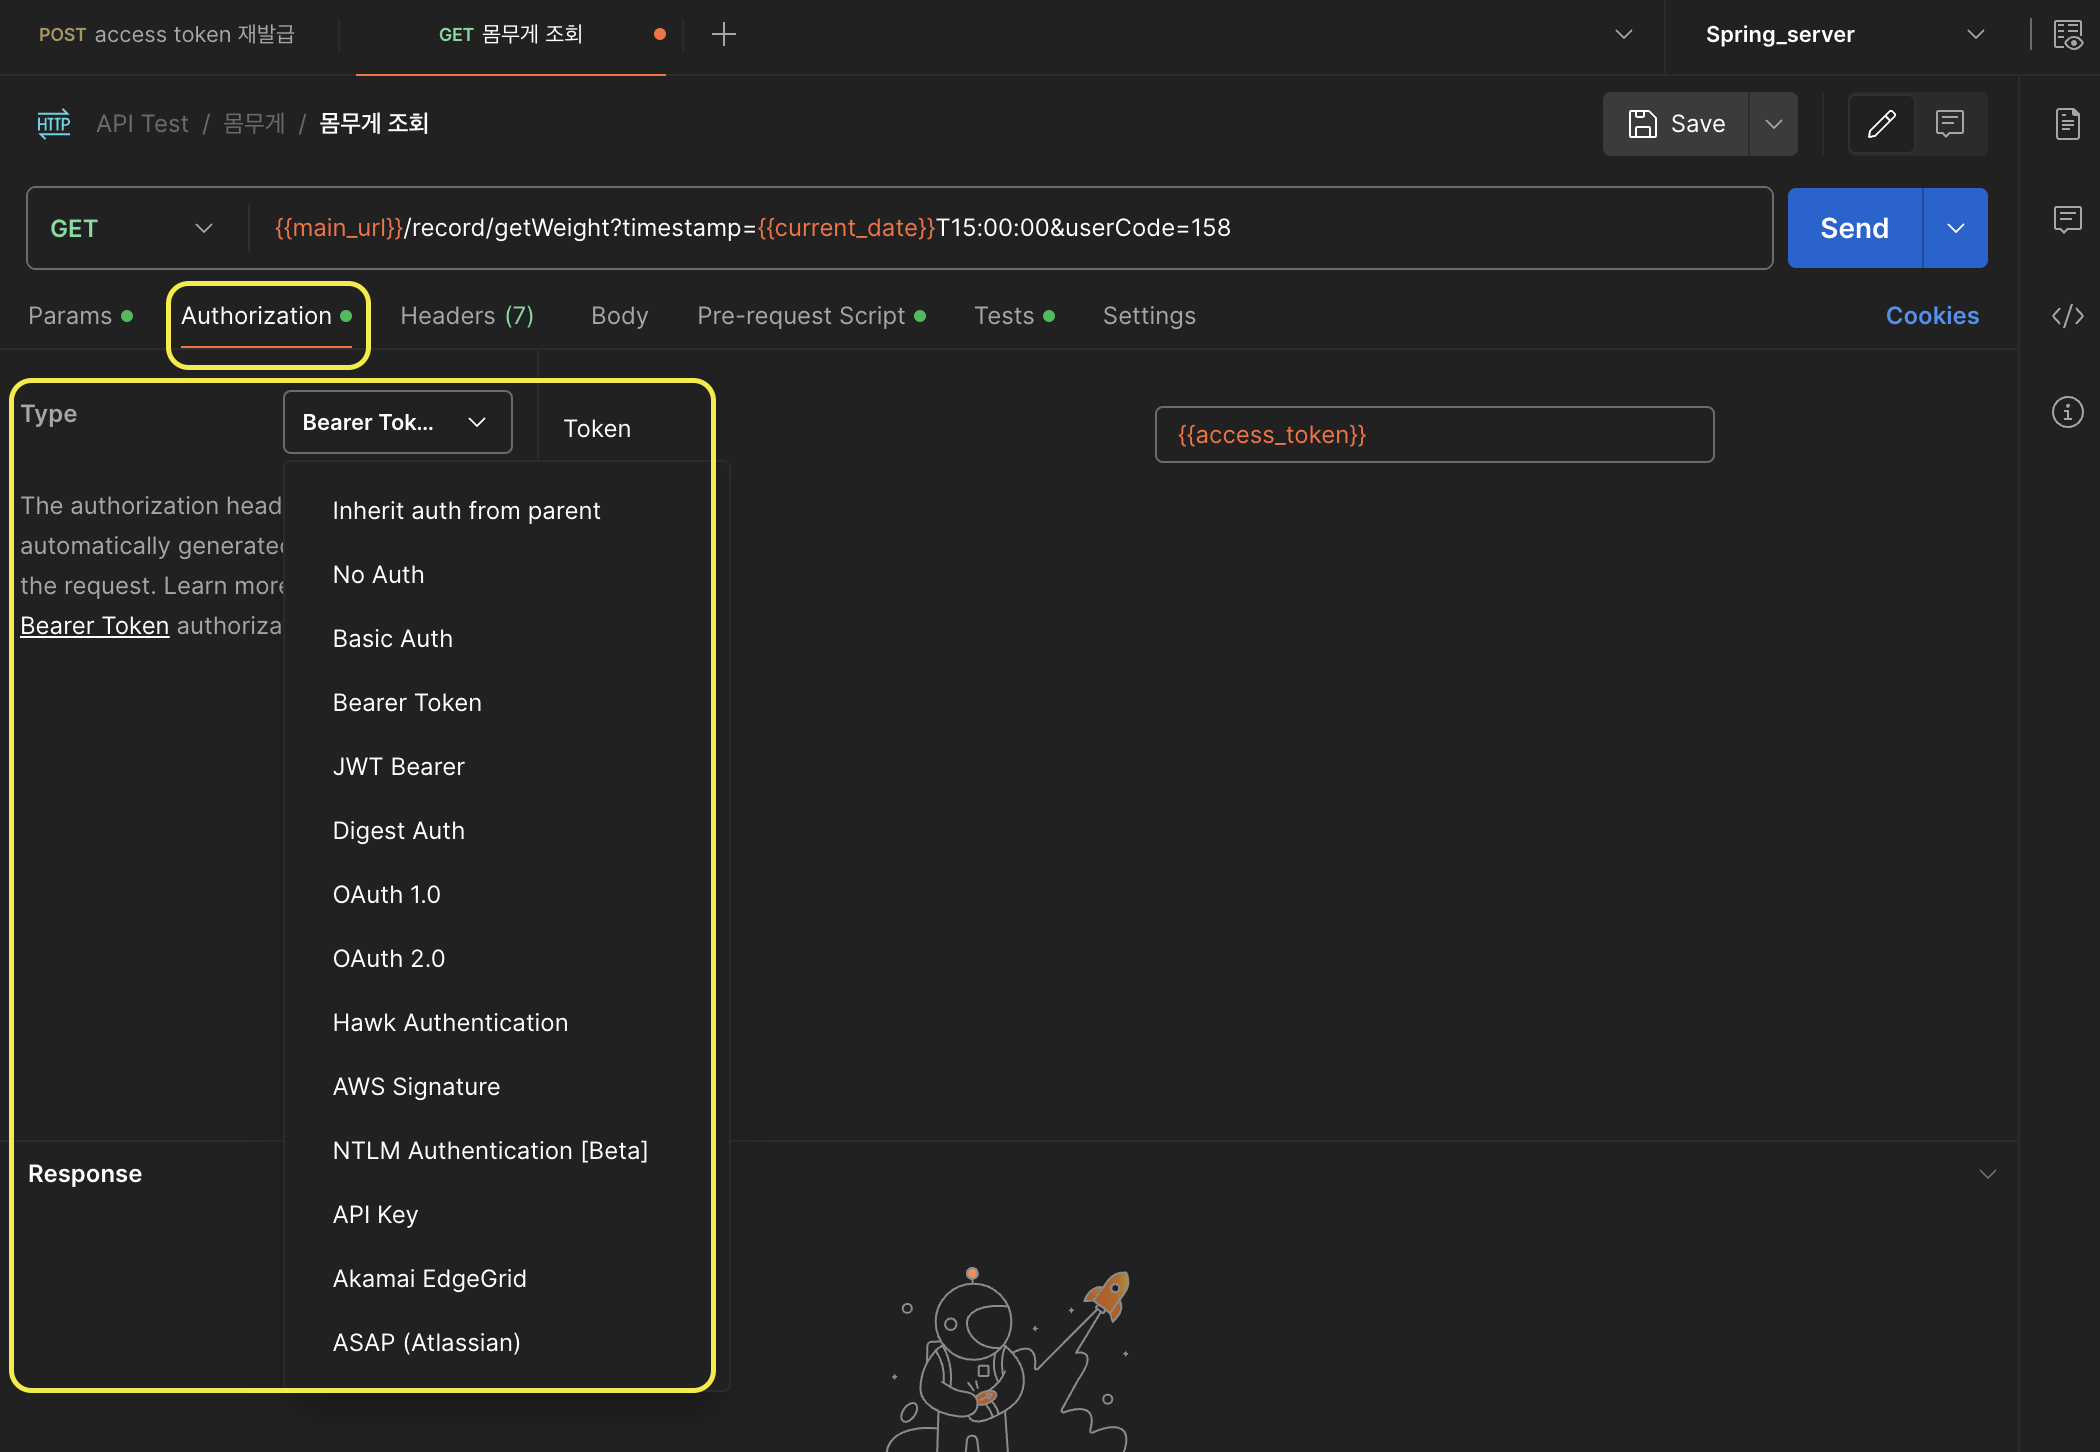The image size is (2100, 1452).
Task: Open the Send options dropdown arrow
Action: (1955, 228)
